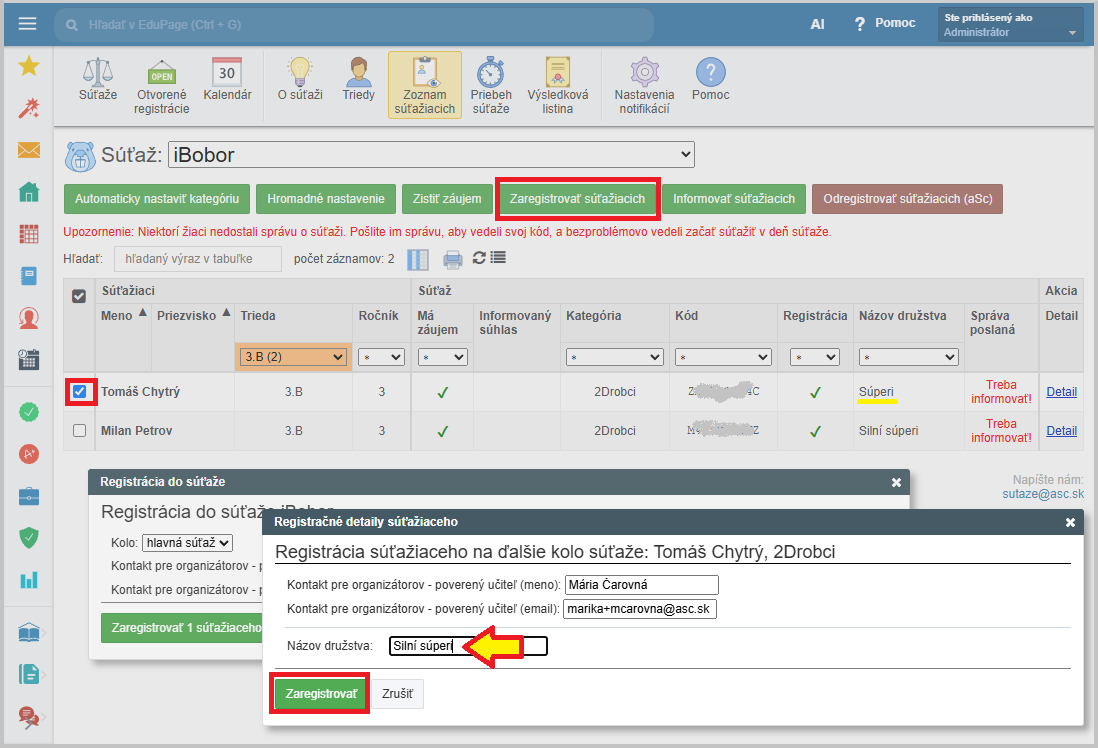Check the checkbox for Milan Petrov
This screenshot has width=1098, height=748.
[80, 431]
